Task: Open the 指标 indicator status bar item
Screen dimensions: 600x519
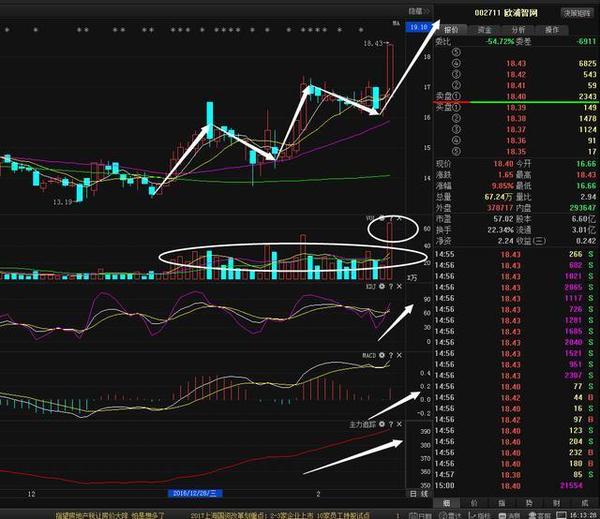Action: coord(480,515)
